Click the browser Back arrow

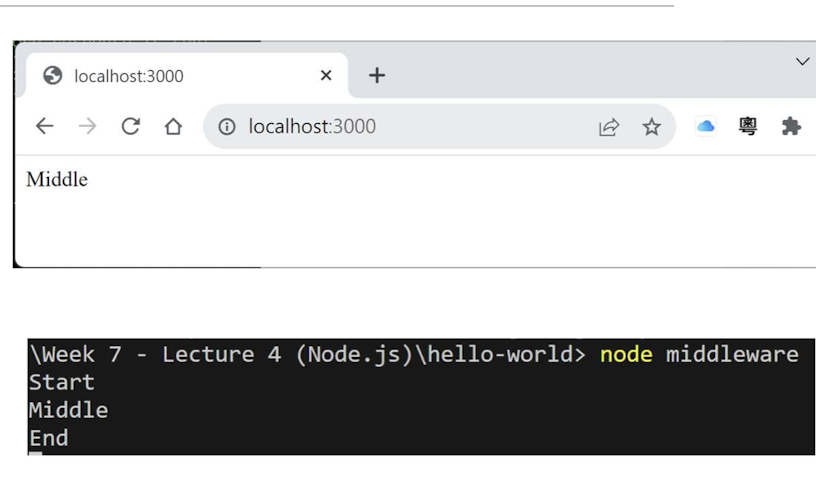point(45,127)
